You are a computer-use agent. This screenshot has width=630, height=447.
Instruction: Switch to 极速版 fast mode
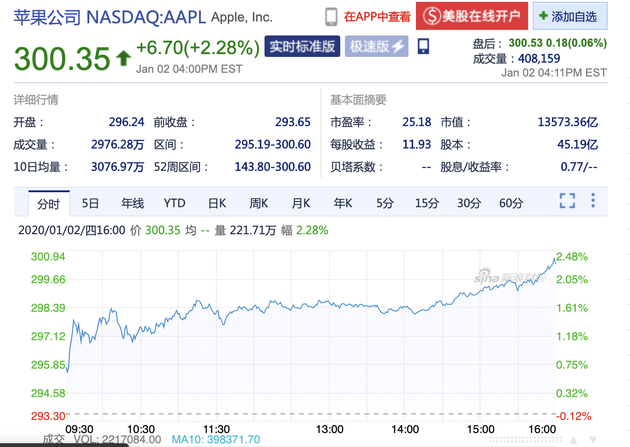pos(377,47)
